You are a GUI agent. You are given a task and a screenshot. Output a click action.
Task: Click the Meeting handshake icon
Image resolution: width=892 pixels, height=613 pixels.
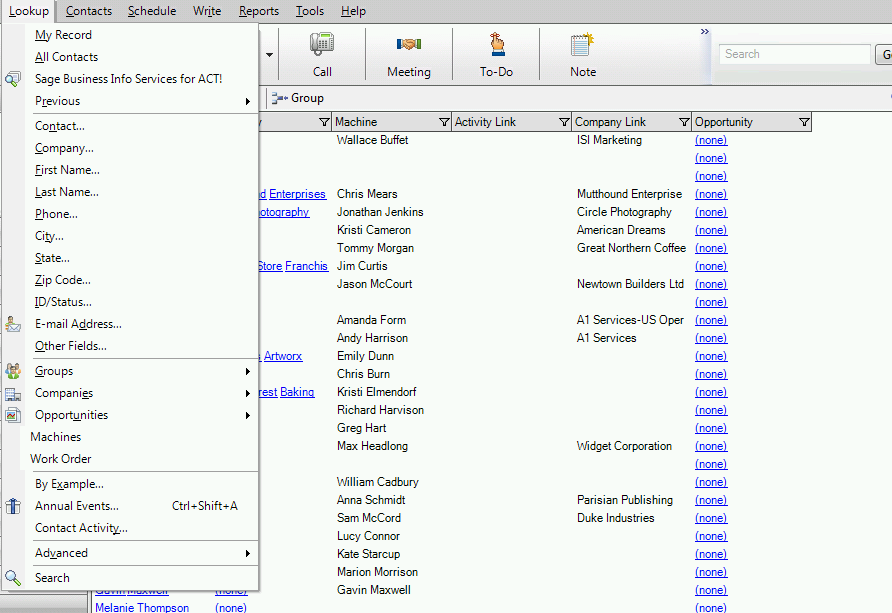tap(408, 44)
